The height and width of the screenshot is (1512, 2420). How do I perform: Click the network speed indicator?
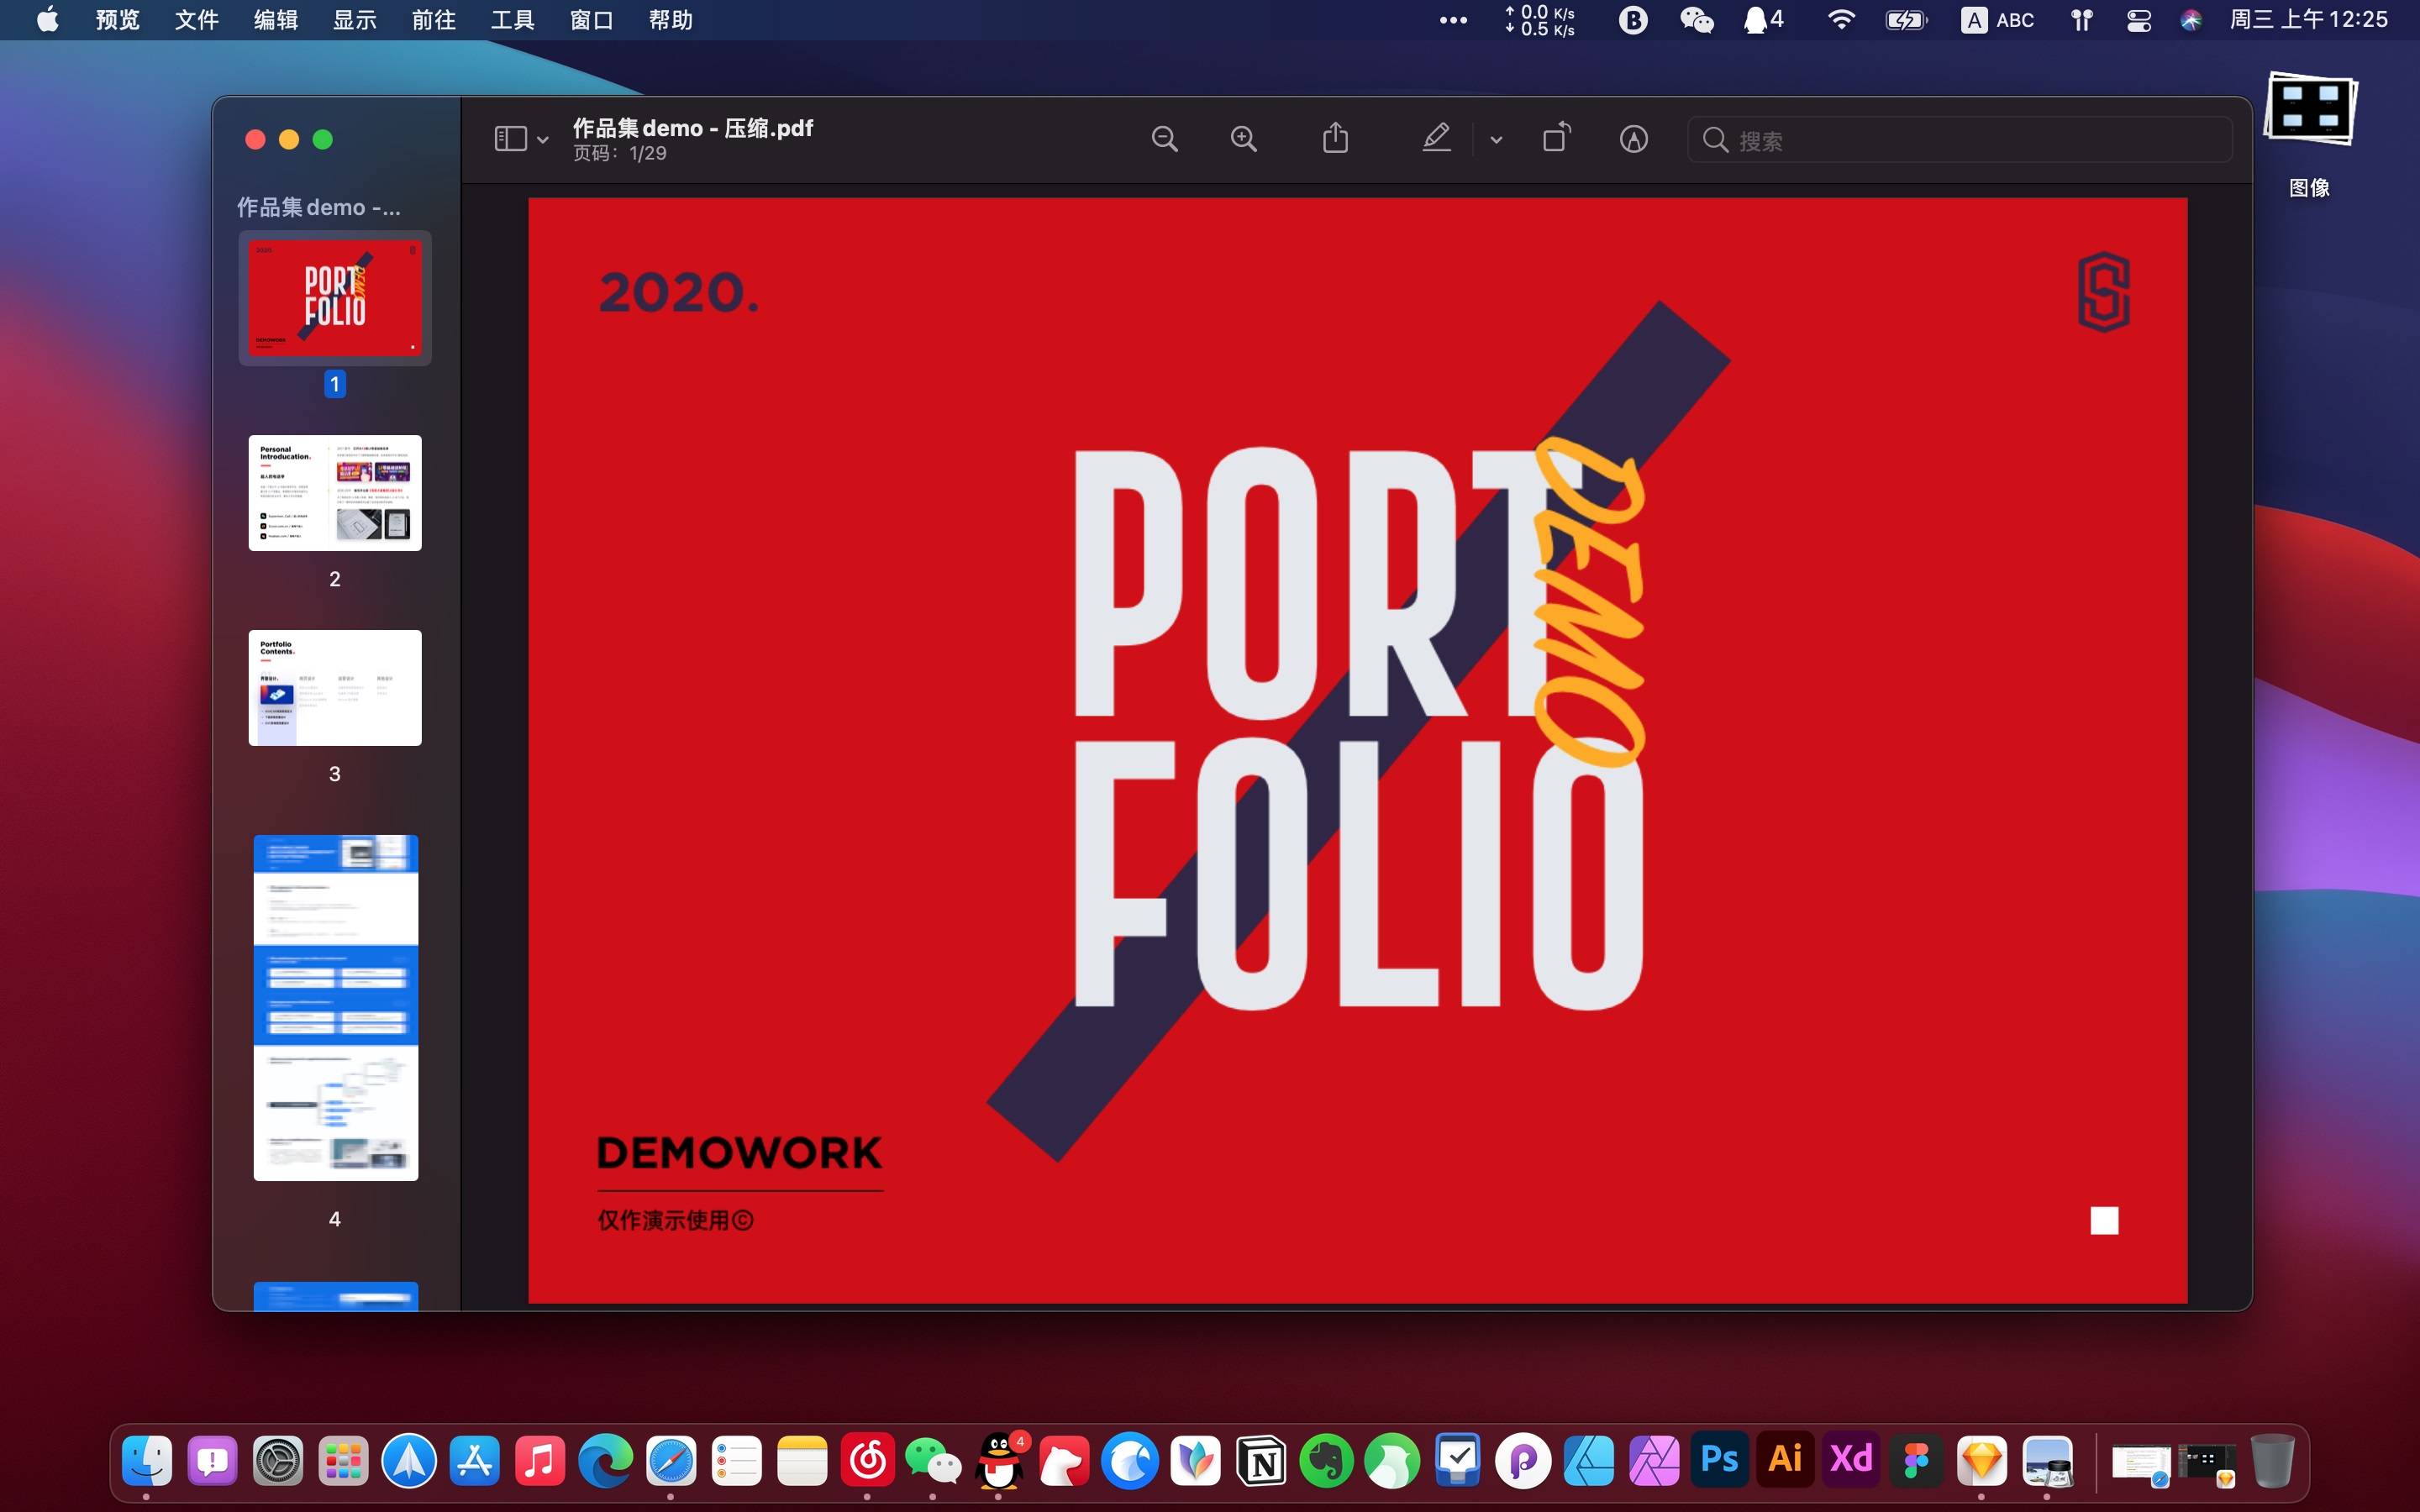(1540, 20)
